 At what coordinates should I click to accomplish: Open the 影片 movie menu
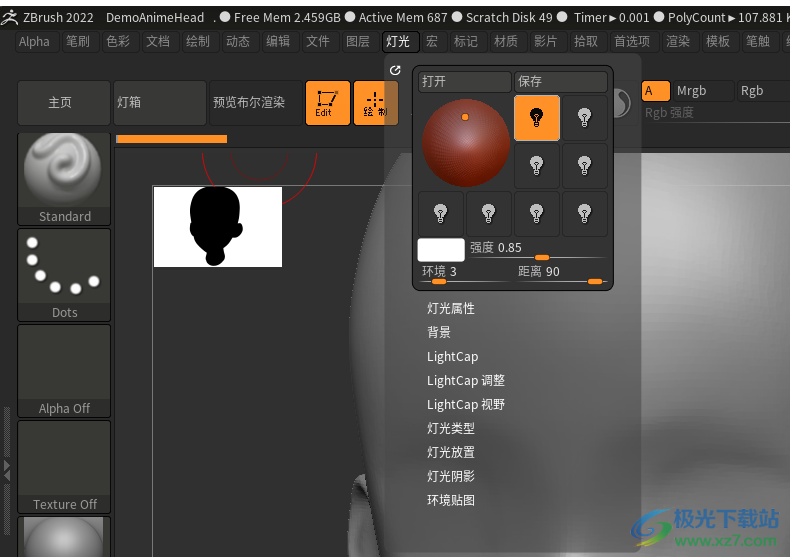[547, 42]
